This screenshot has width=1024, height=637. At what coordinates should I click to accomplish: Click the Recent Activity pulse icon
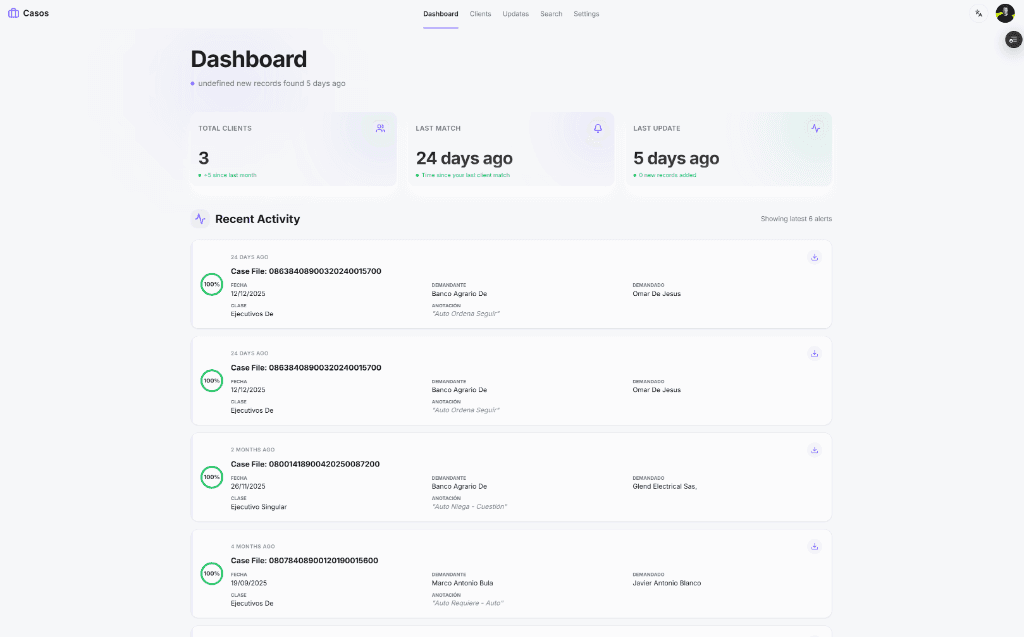[200, 219]
